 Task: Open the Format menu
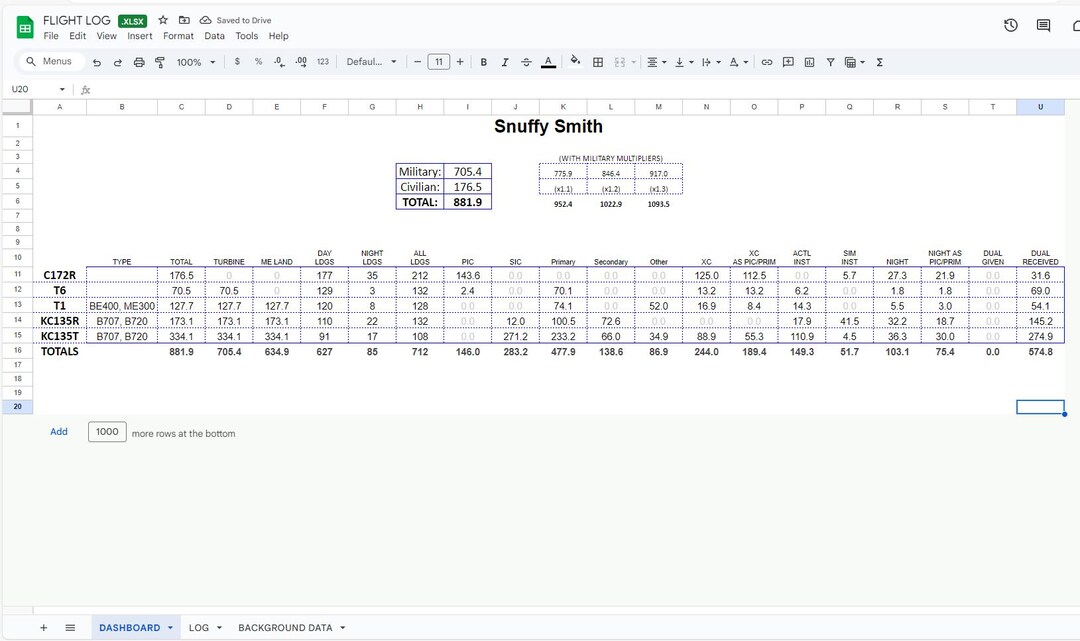(x=178, y=35)
